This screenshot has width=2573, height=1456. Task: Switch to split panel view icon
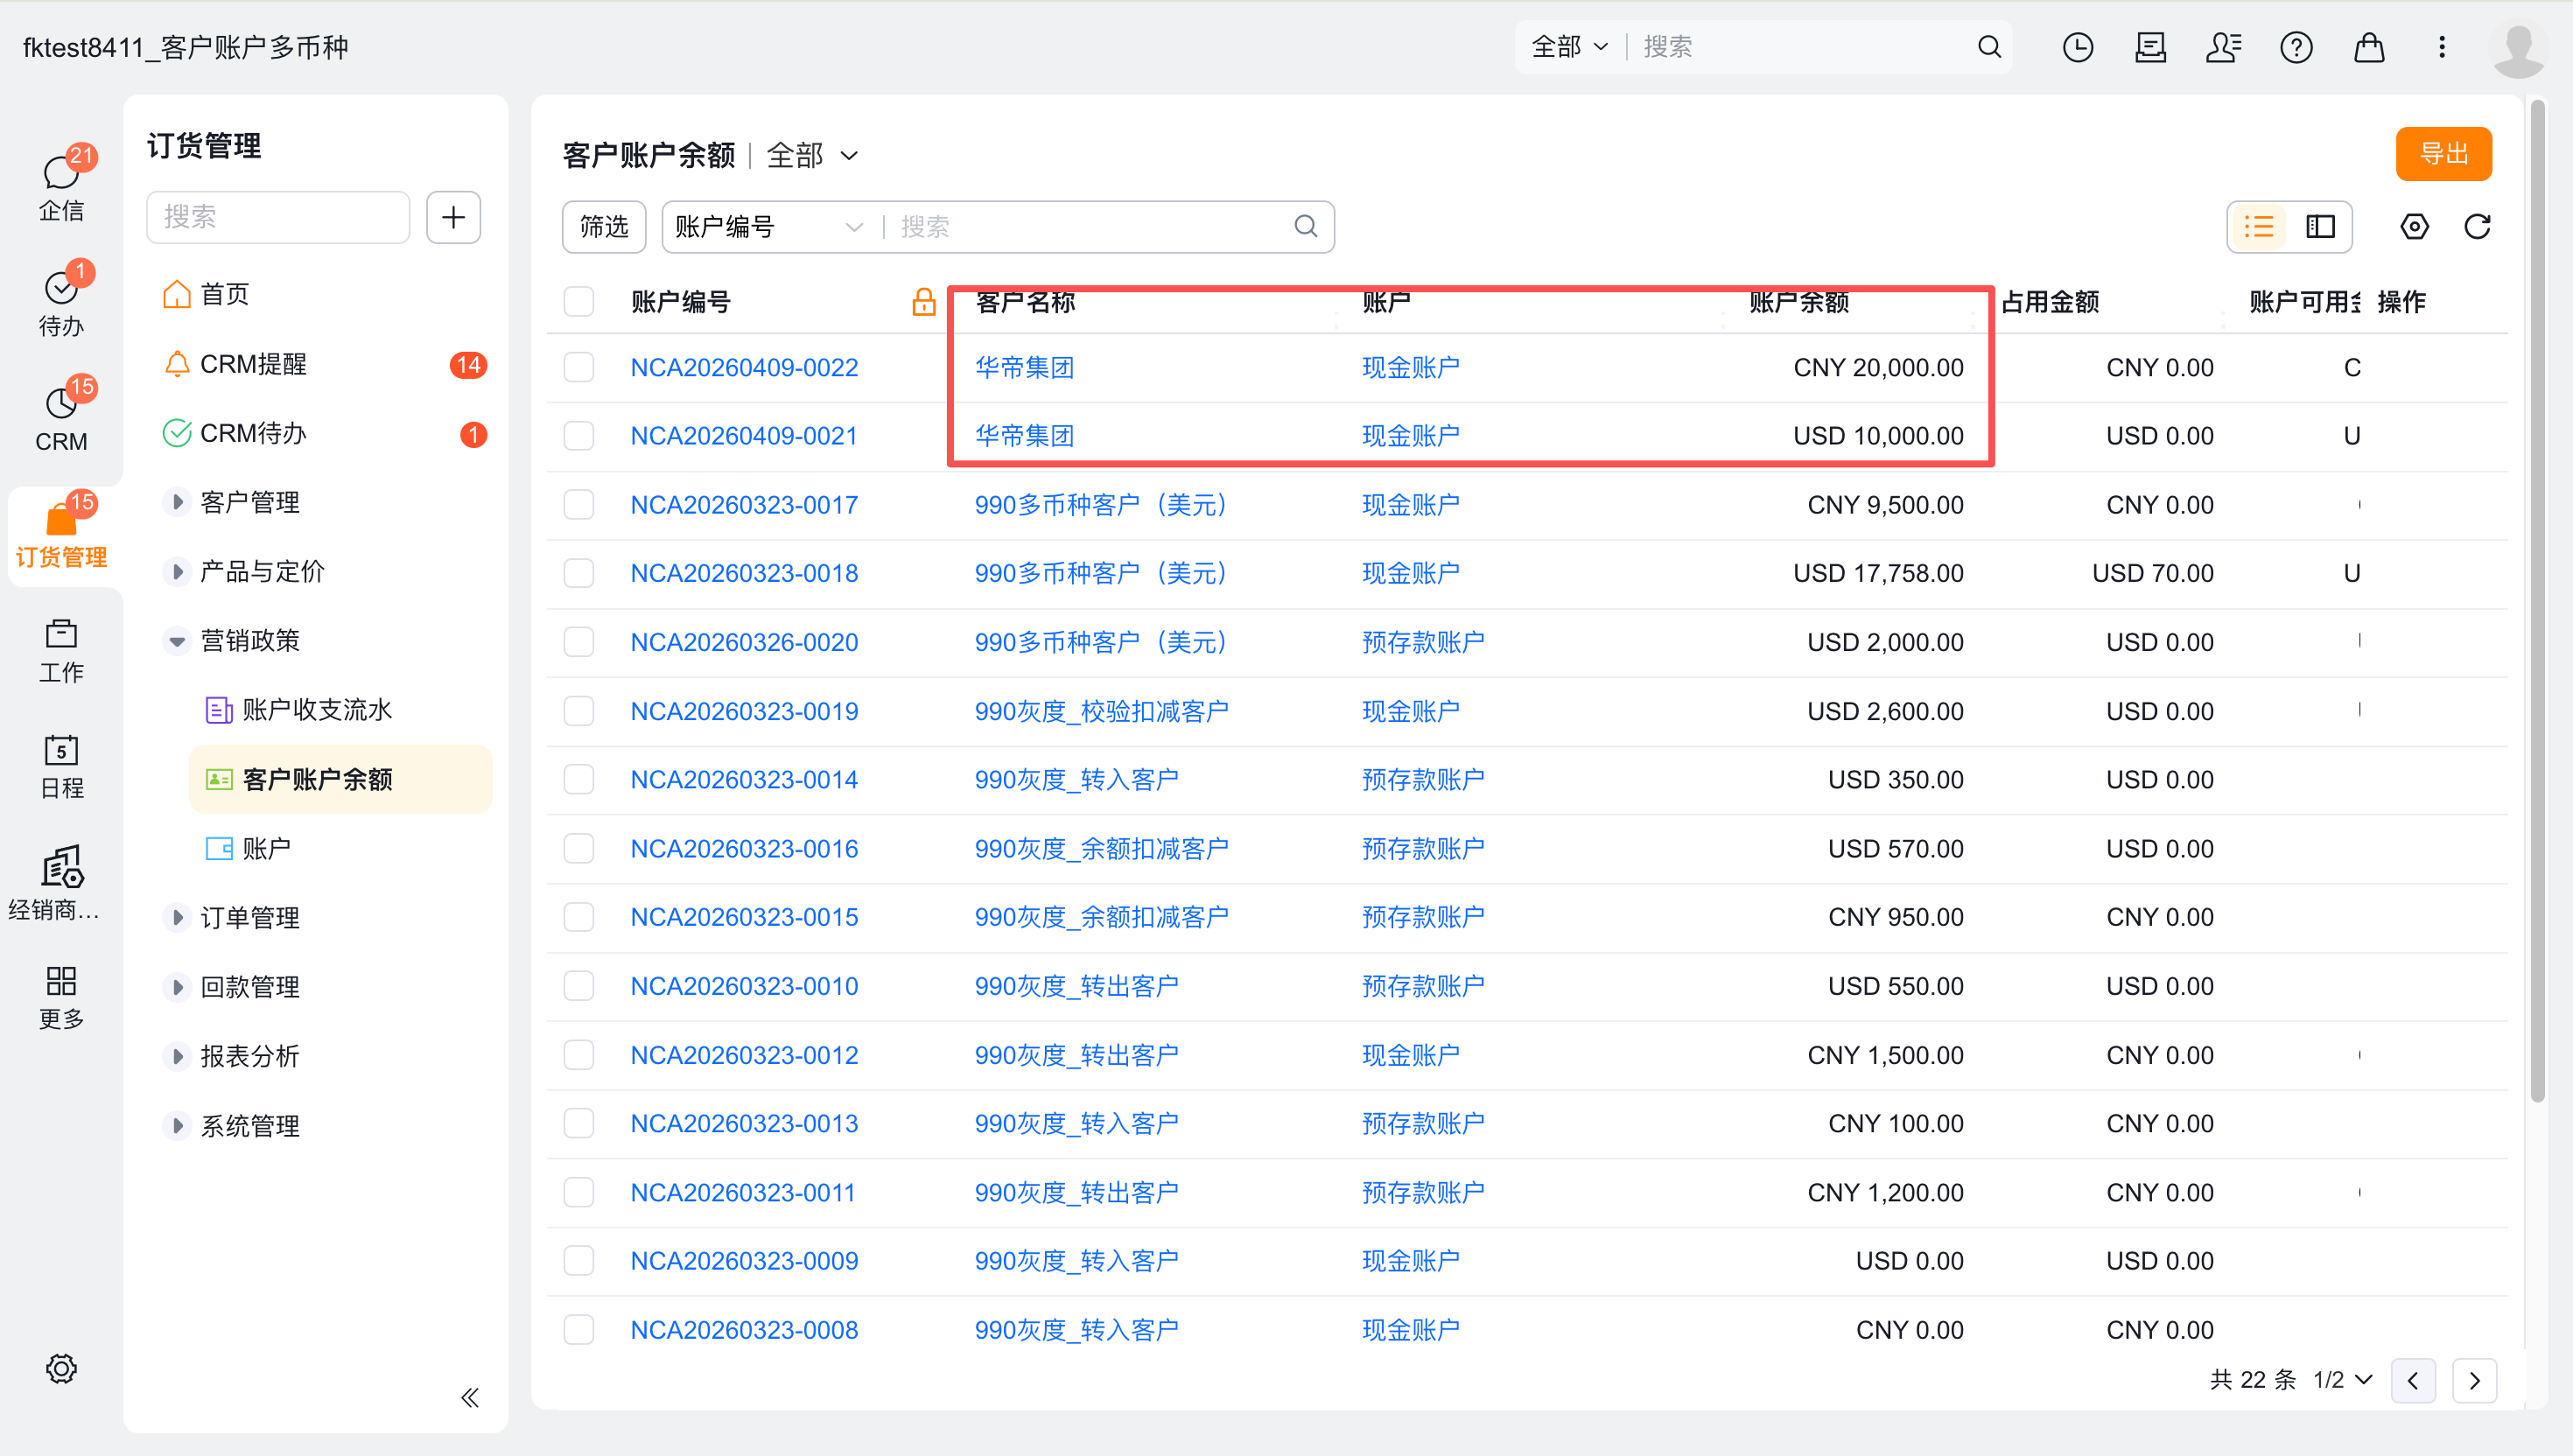click(x=2320, y=227)
